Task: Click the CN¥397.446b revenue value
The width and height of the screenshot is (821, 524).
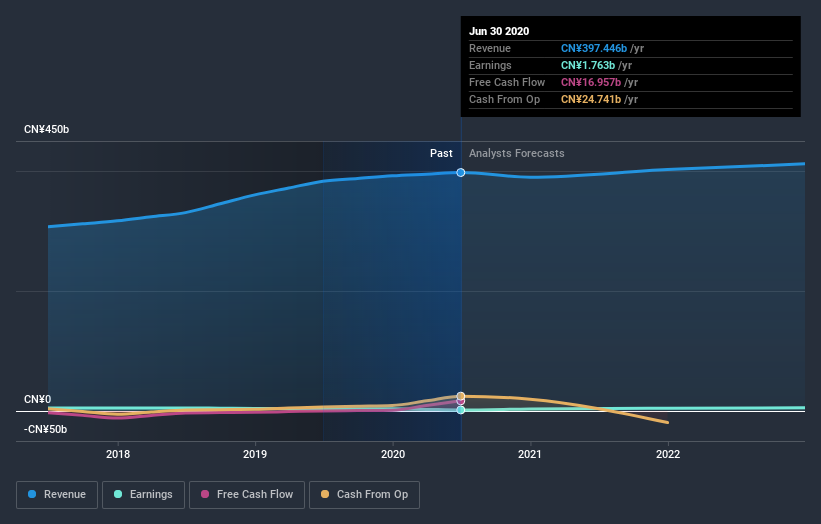Action: (594, 48)
